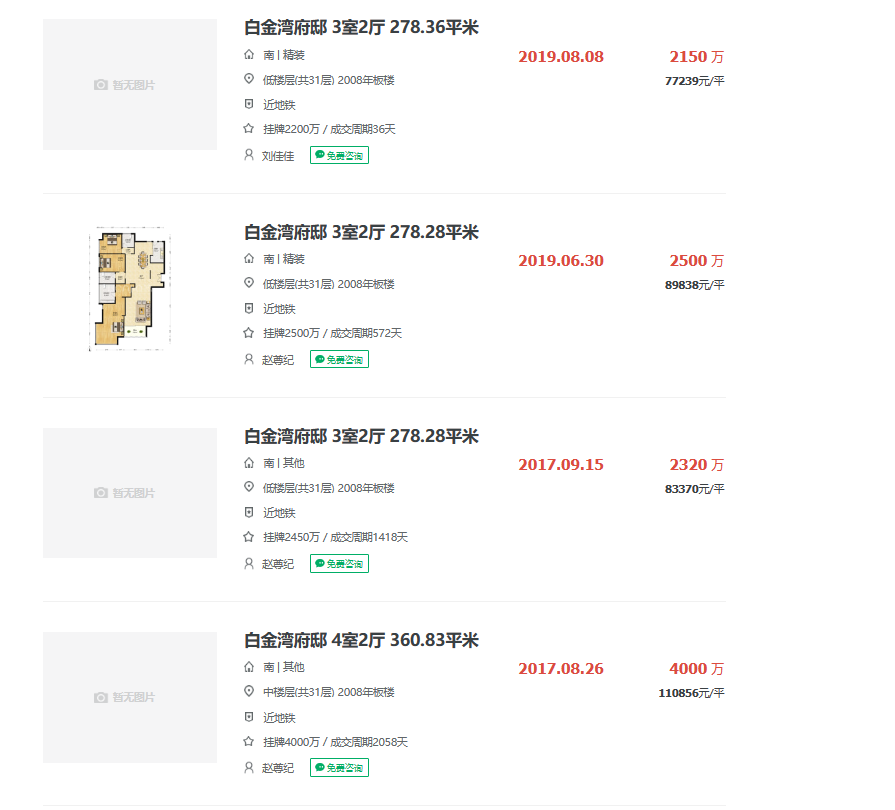Click the house orientation icon of 278.36平米 listing
Viewport: 895px width, 810px height.
click(249, 55)
